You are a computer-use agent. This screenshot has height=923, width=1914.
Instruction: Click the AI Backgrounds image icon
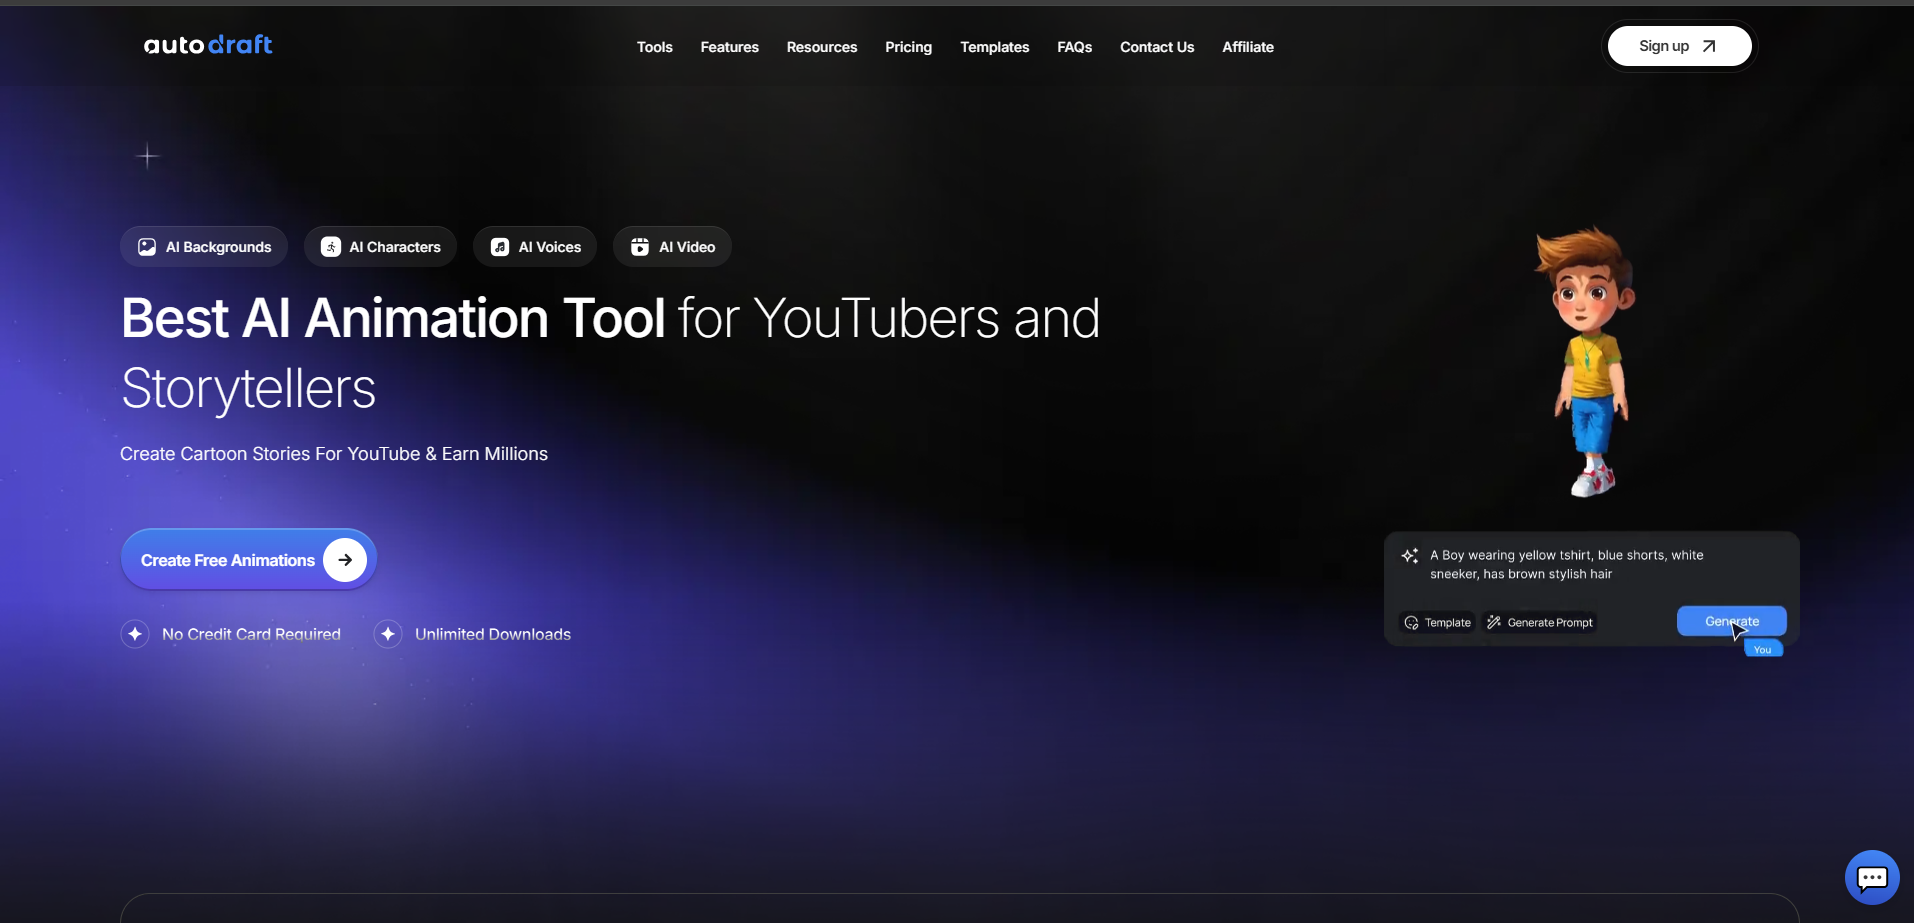(x=147, y=247)
